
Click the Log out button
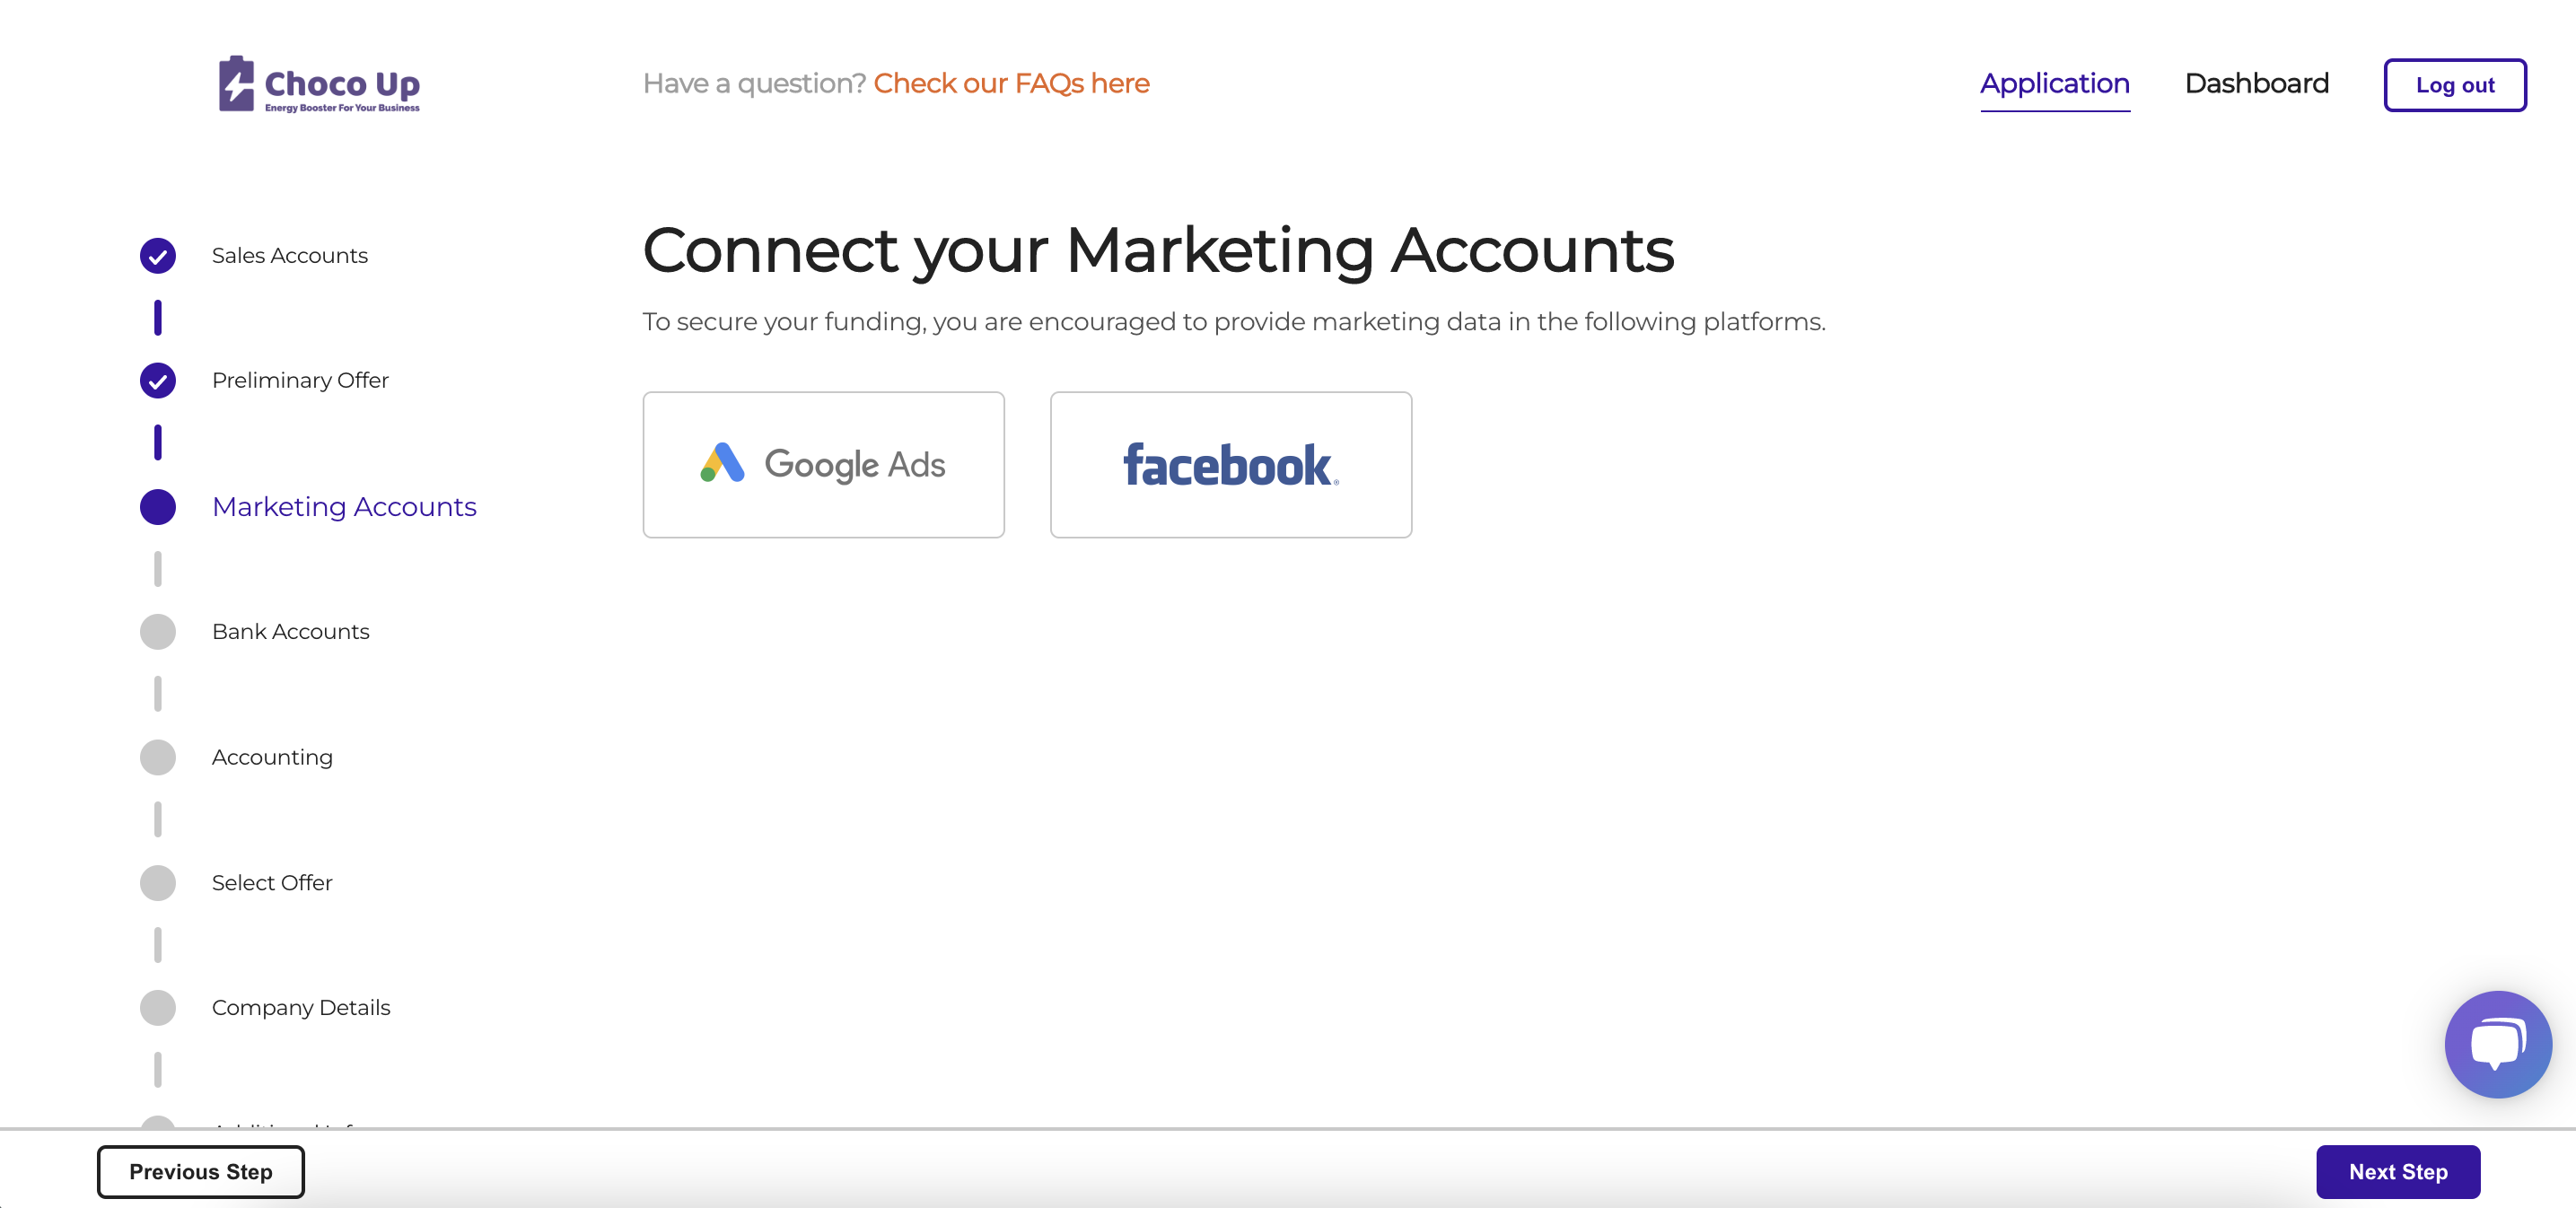(x=2454, y=85)
